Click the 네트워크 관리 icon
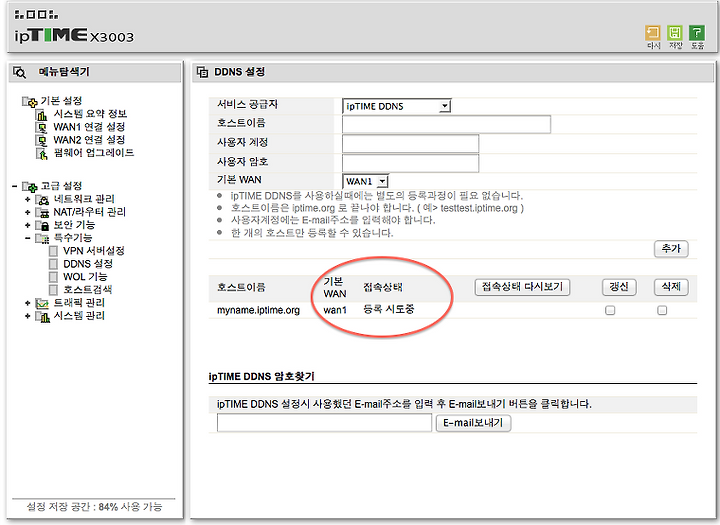The width and height of the screenshot is (720, 525). pyautogui.click(x=42, y=200)
